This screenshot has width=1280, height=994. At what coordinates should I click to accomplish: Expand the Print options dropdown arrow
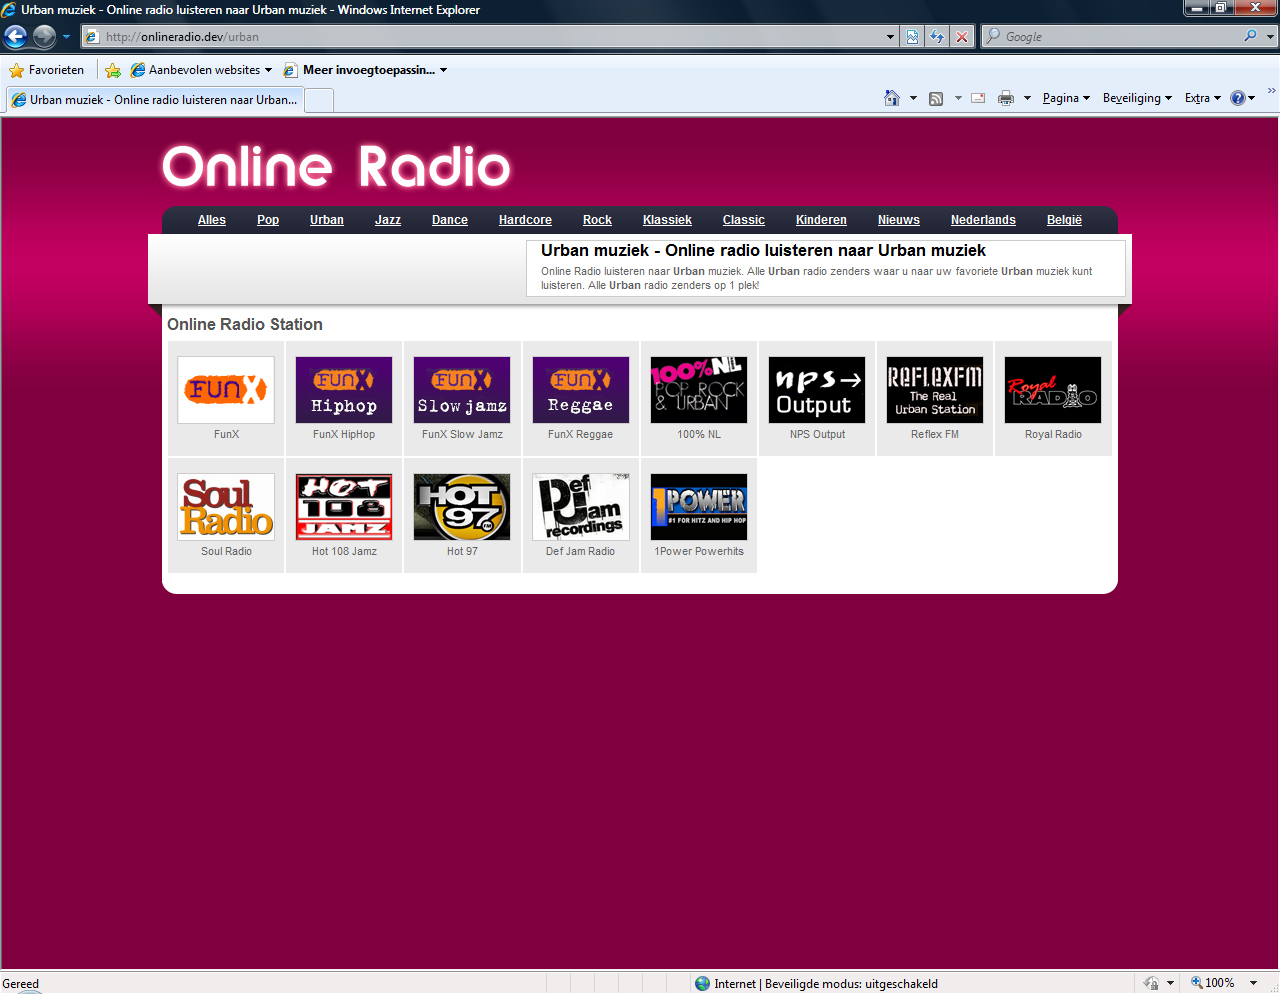[x=1027, y=98]
